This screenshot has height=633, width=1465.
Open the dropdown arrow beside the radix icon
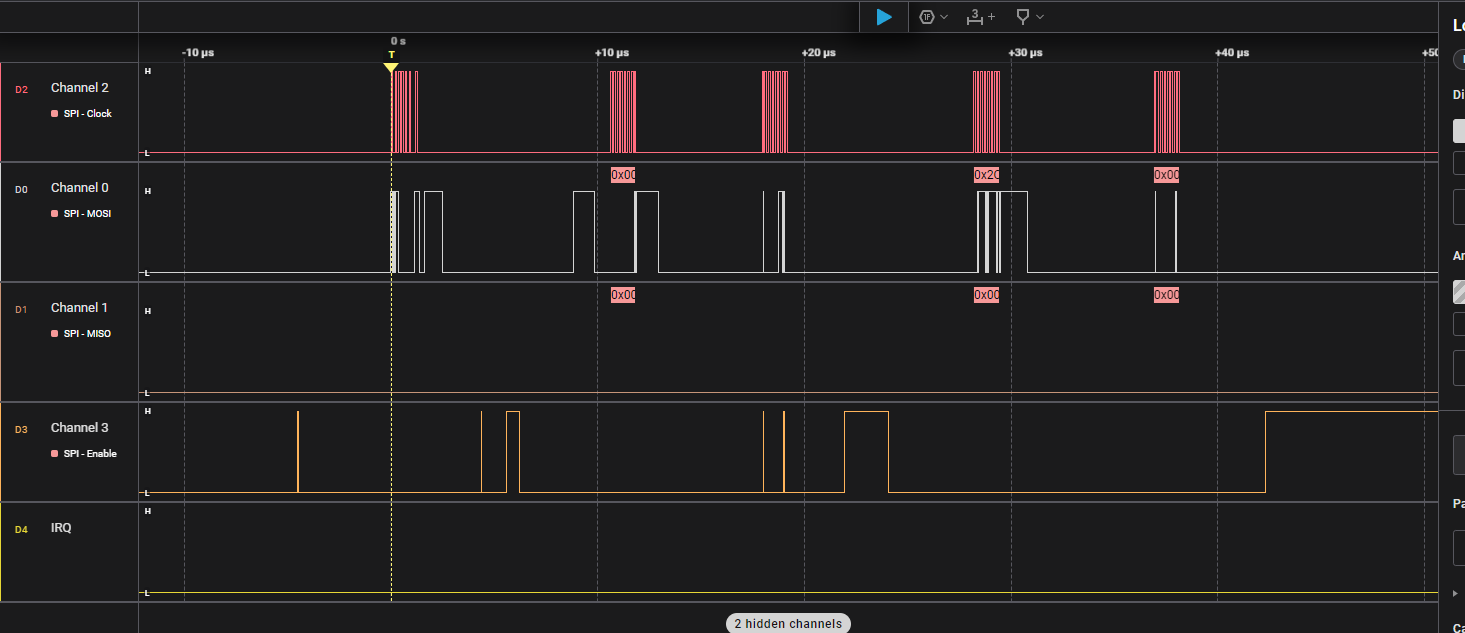944,17
